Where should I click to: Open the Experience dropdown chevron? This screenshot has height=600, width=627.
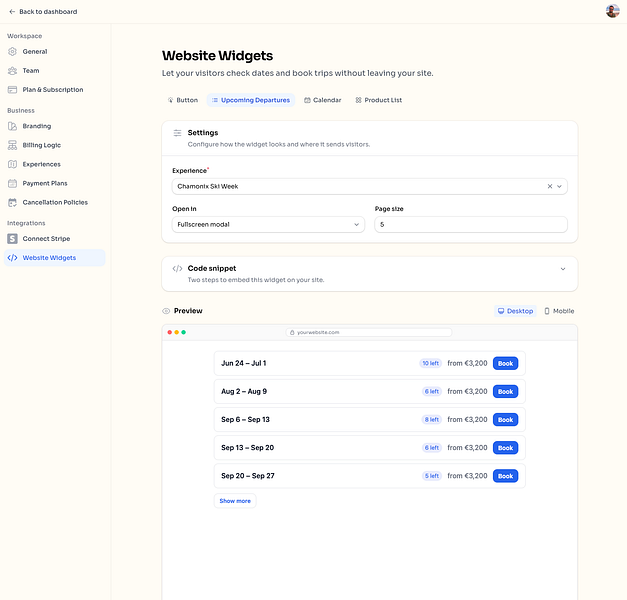(x=559, y=186)
